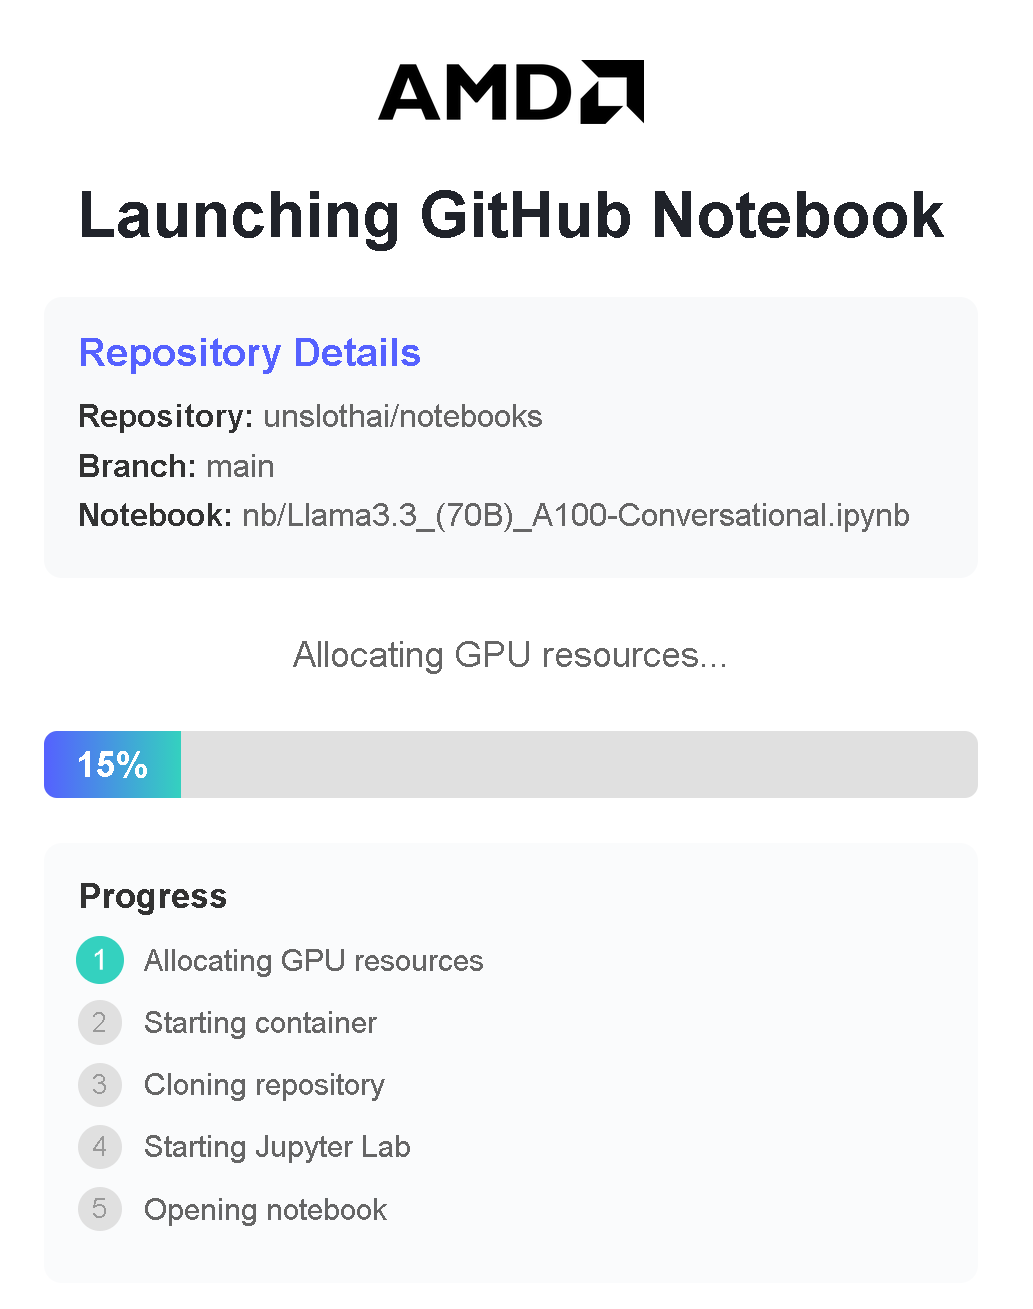Click the step 3 number icon
Screen dimensions: 1033x1309
[100, 1085]
